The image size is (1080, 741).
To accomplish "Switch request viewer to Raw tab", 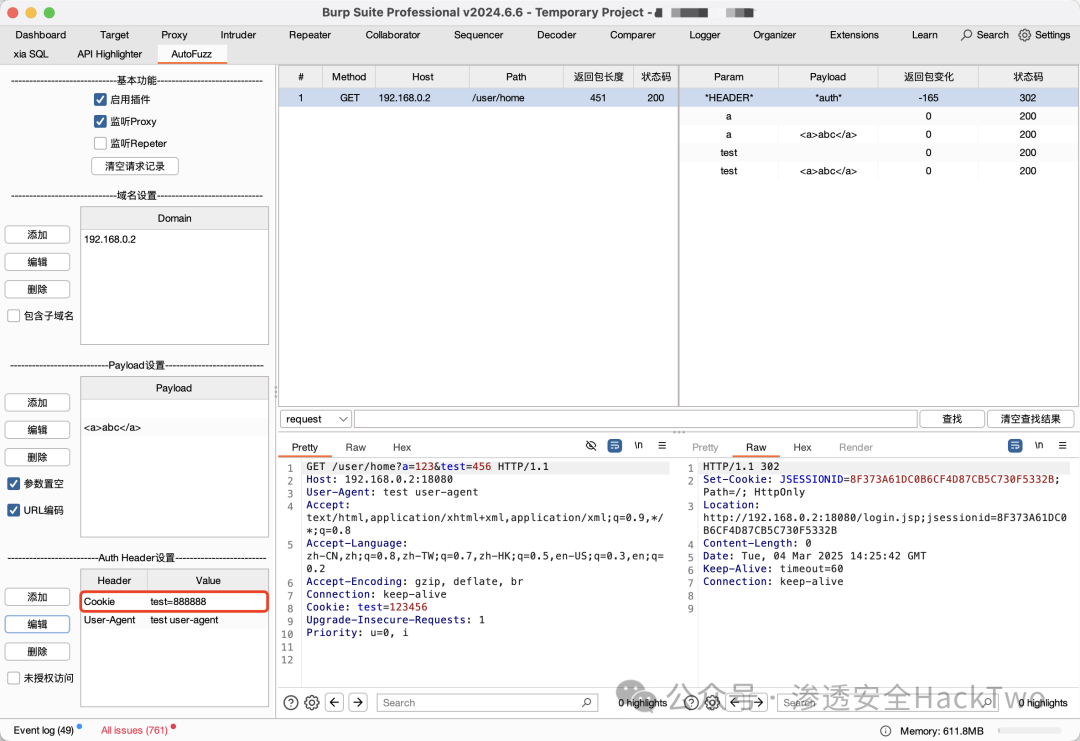I will coord(355,447).
